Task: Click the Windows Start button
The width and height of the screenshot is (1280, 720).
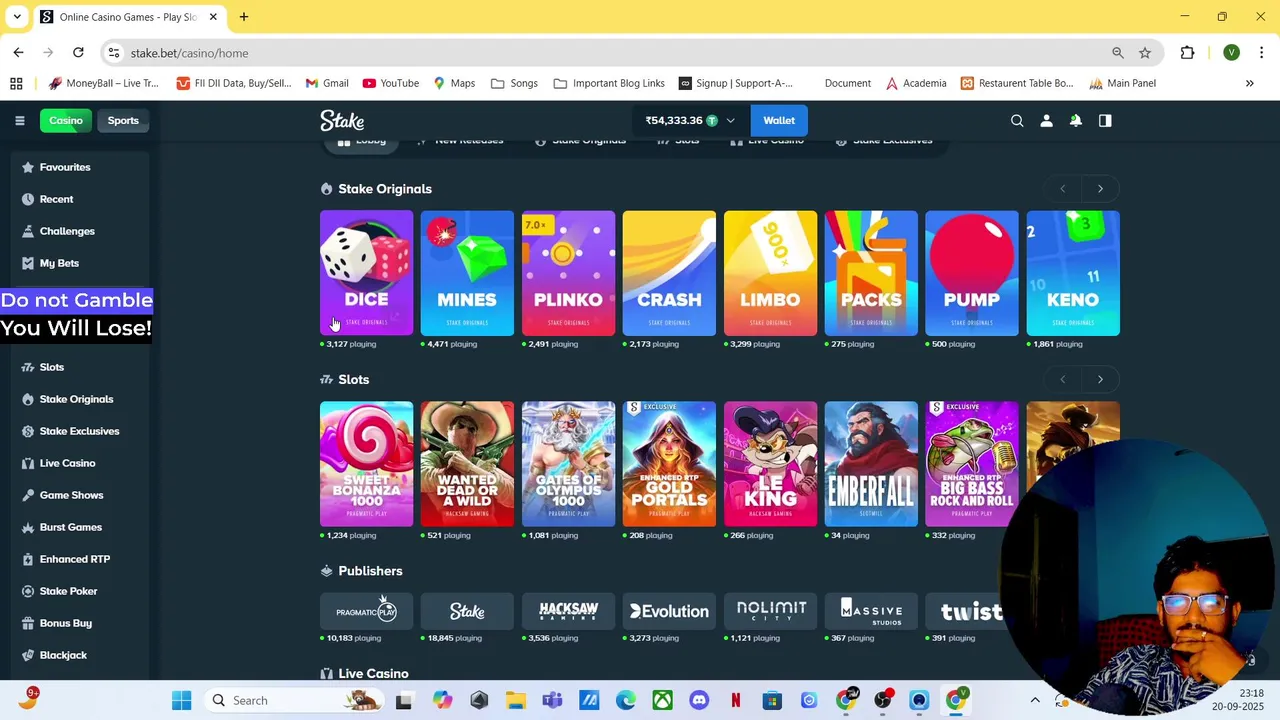Action: coord(181,700)
